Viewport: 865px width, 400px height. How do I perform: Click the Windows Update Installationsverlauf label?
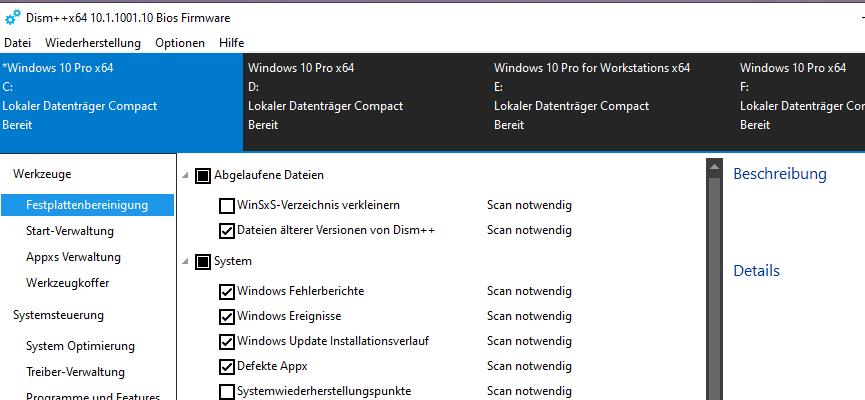[333, 340]
